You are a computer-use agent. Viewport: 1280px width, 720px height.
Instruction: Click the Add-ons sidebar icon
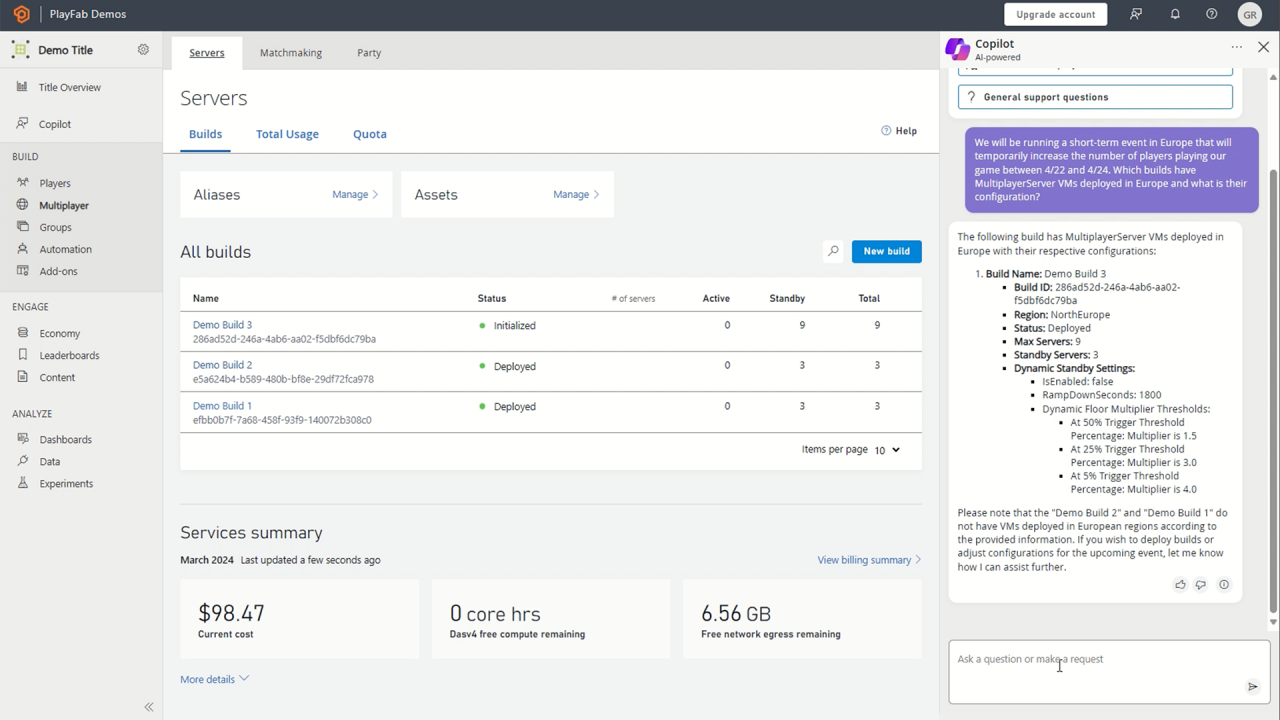click(22, 271)
